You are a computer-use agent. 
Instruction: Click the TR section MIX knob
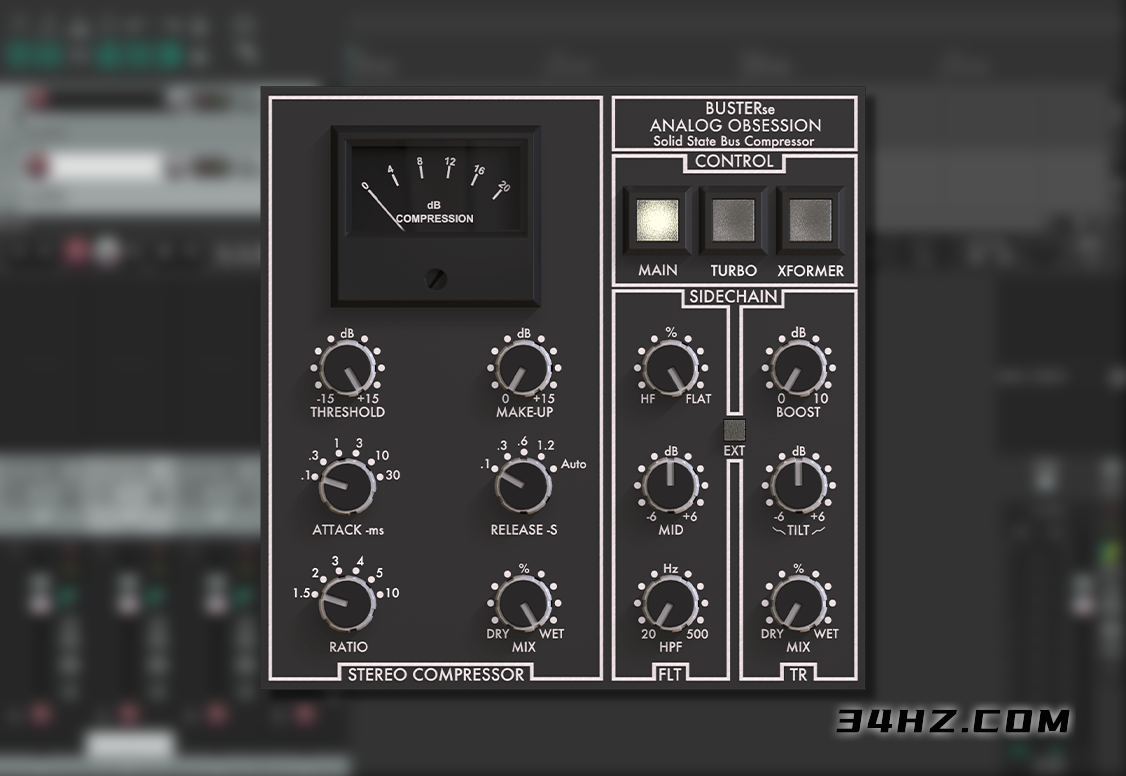click(799, 604)
